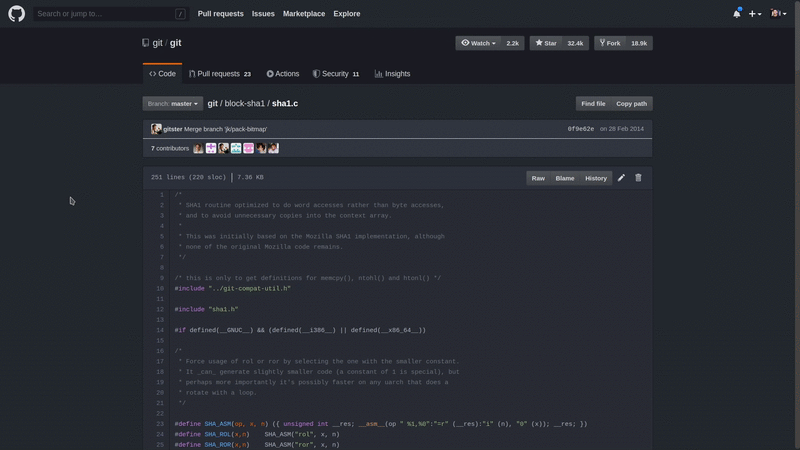Open the fifth contributor avatar
The width and height of the screenshot is (800, 450).
pos(248,148)
